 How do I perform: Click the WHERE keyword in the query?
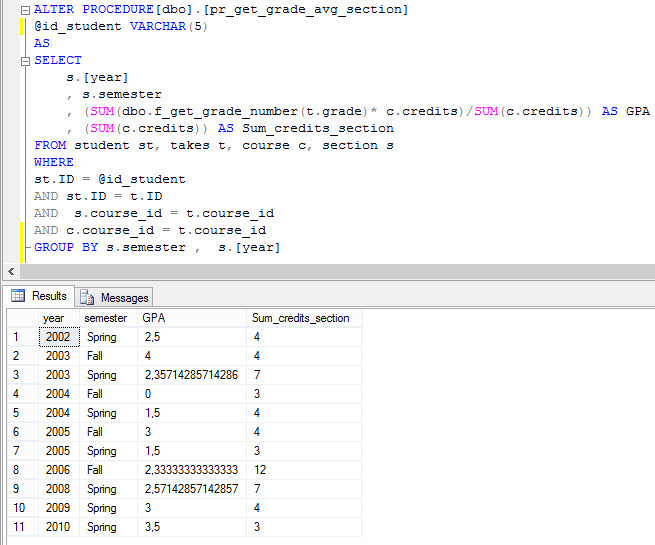[x=54, y=162]
